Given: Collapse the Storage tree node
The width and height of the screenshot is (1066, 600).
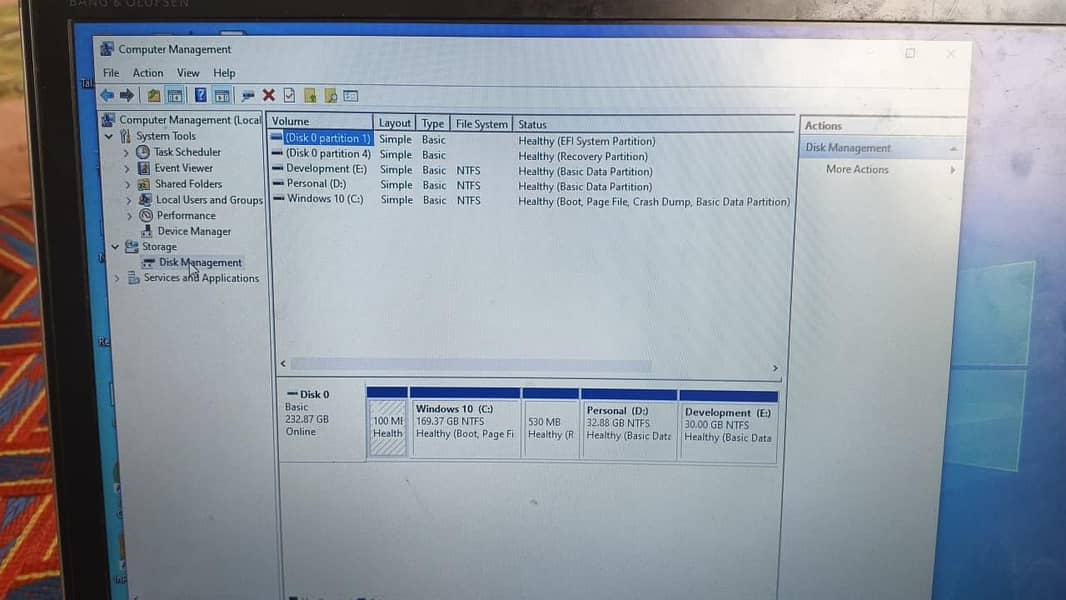Looking at the screenshot, I should pyautogui.click(x=115, y=247).
